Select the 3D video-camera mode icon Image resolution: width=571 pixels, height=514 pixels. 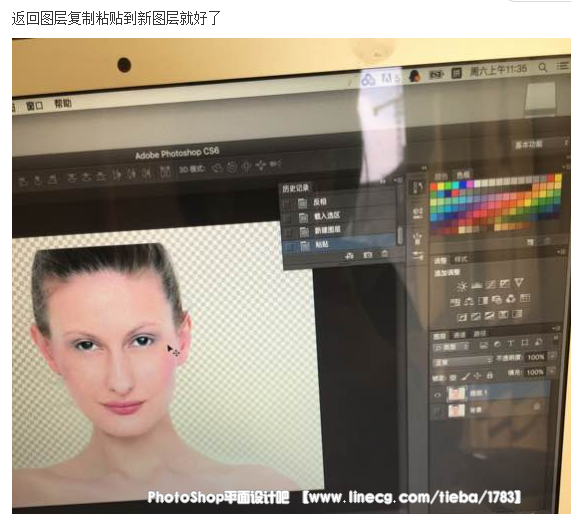coord(275,164)
